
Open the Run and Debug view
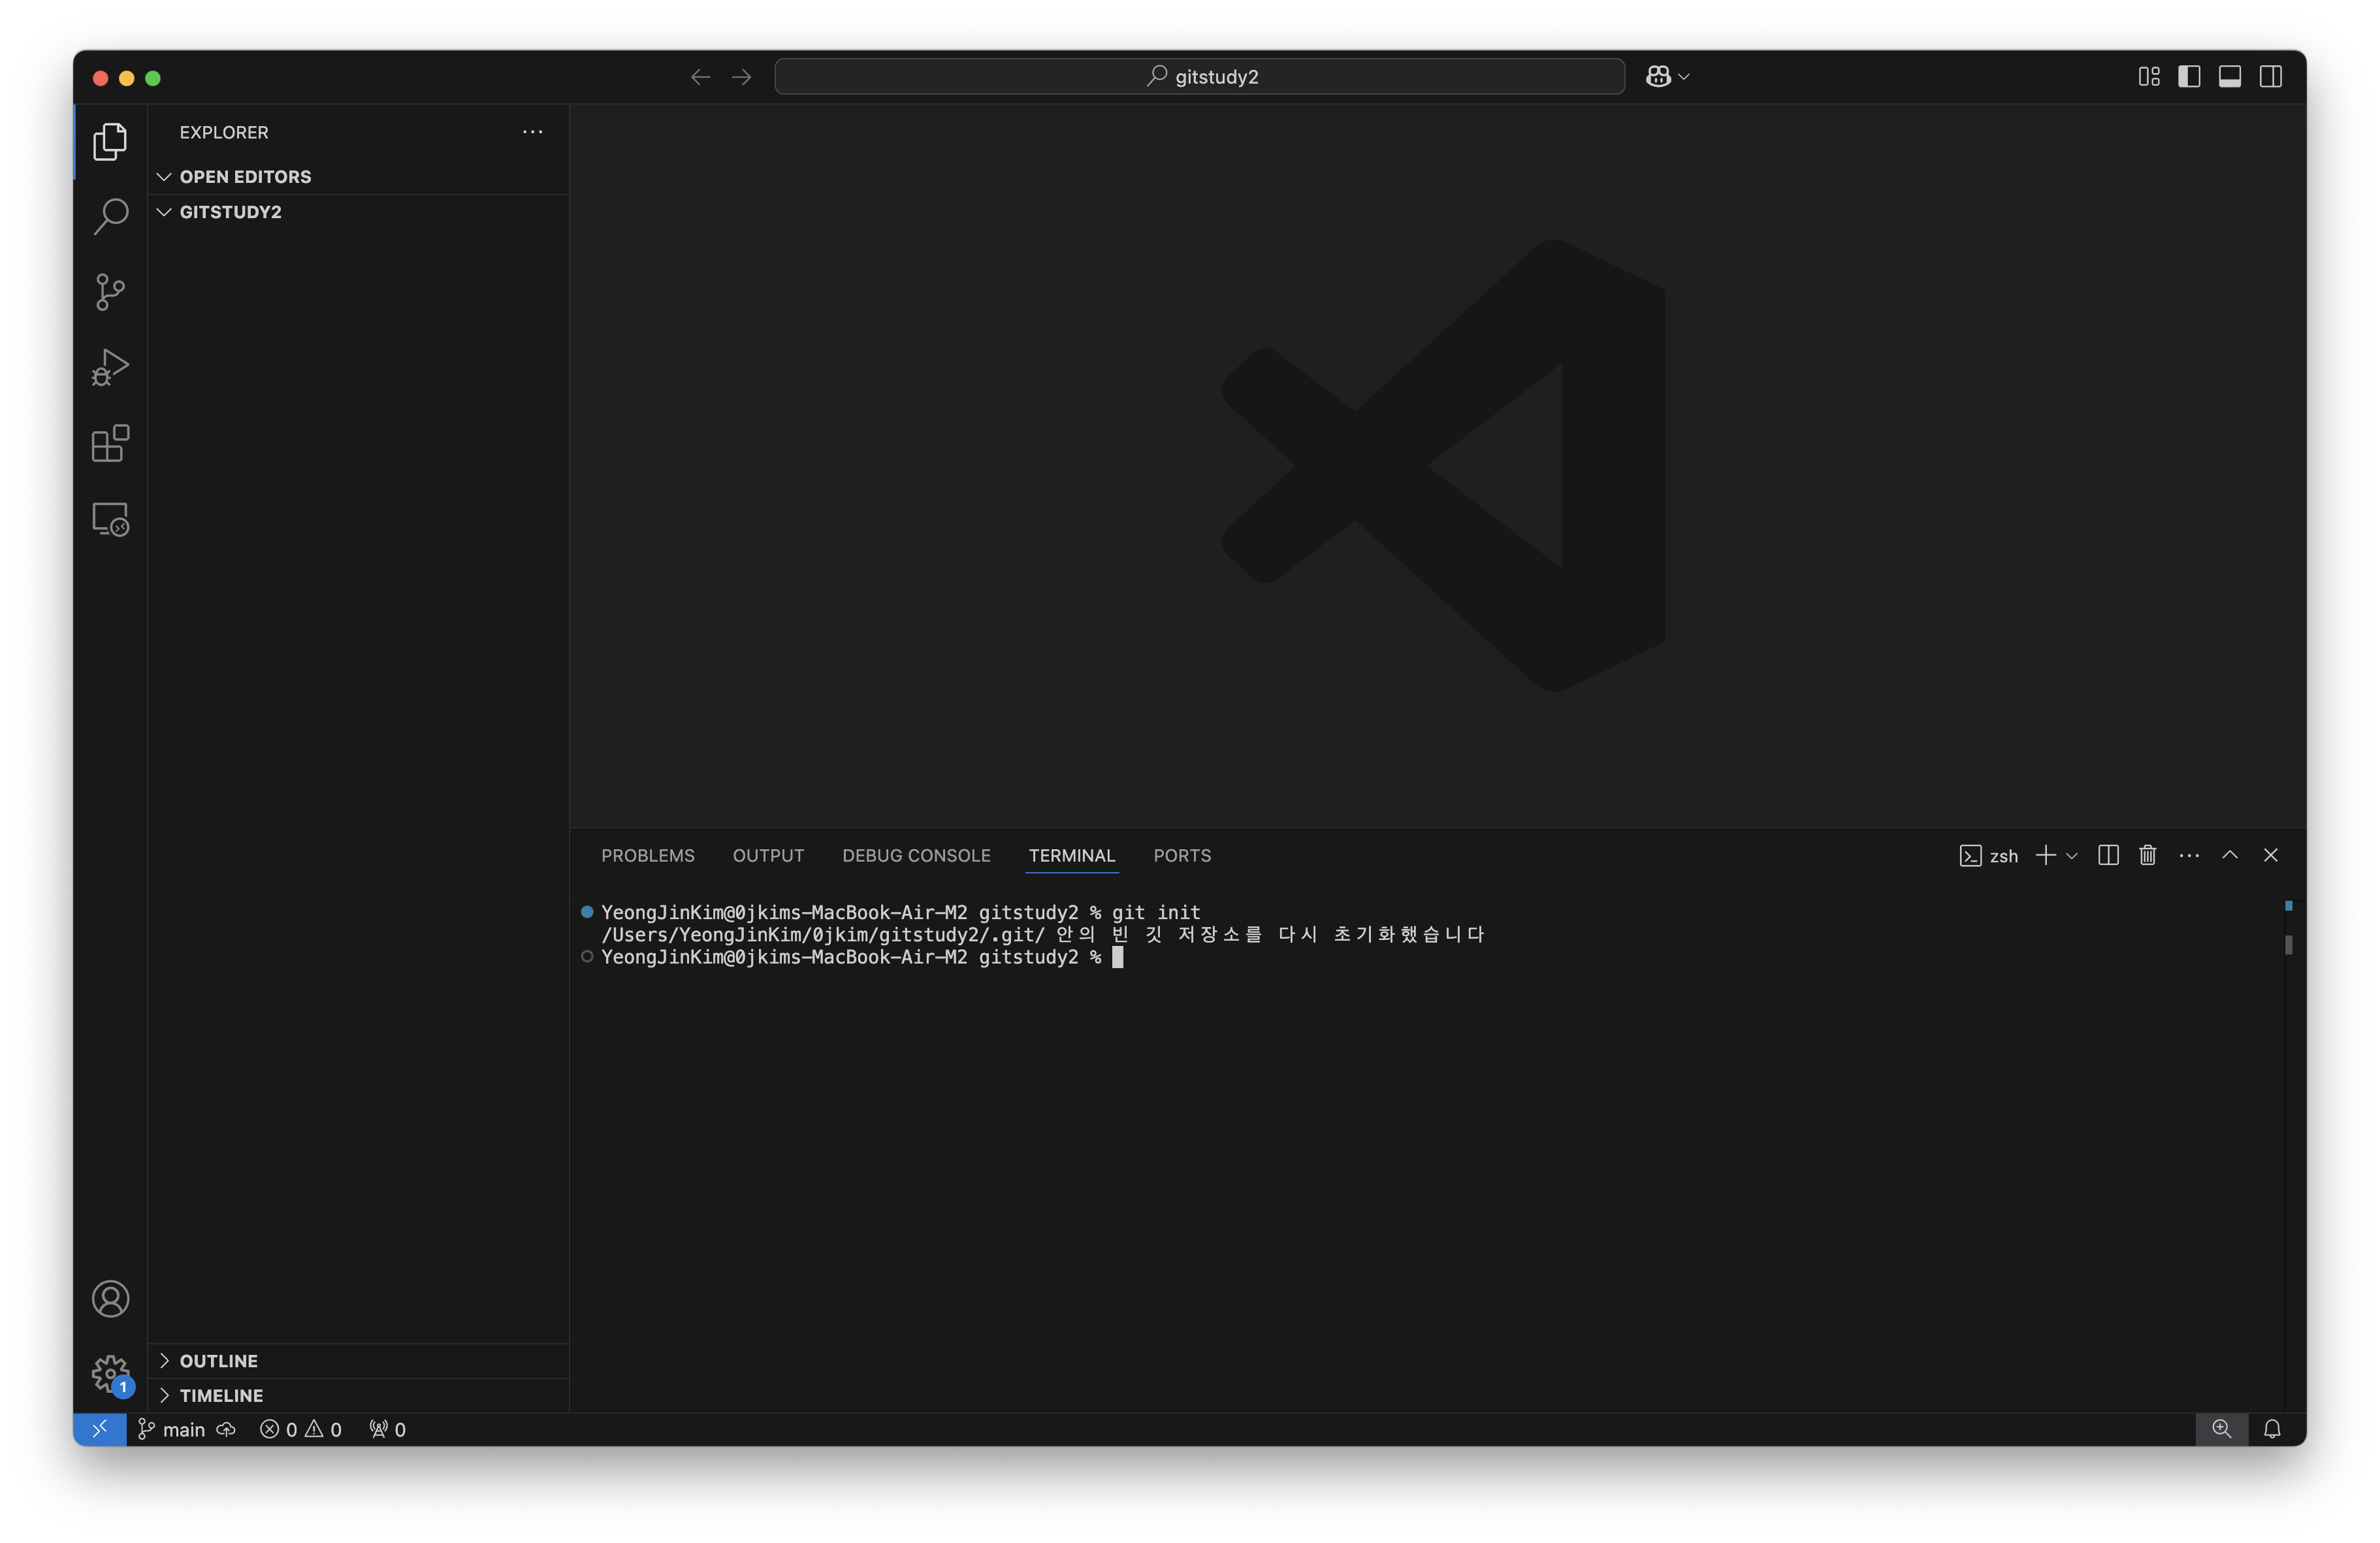(x=110, y=367)
